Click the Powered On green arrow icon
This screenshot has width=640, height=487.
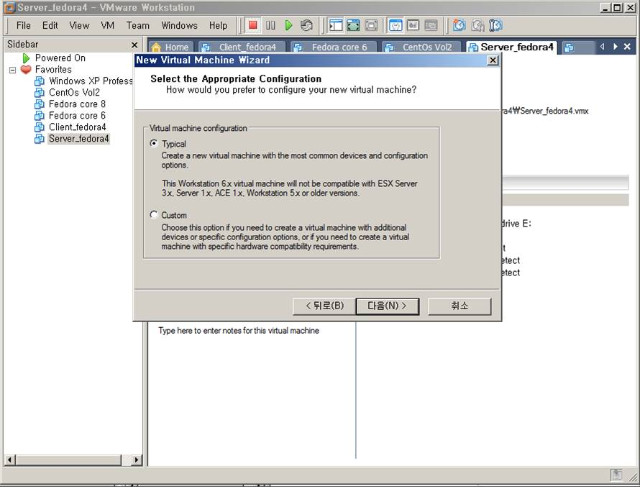click(26, 58)
